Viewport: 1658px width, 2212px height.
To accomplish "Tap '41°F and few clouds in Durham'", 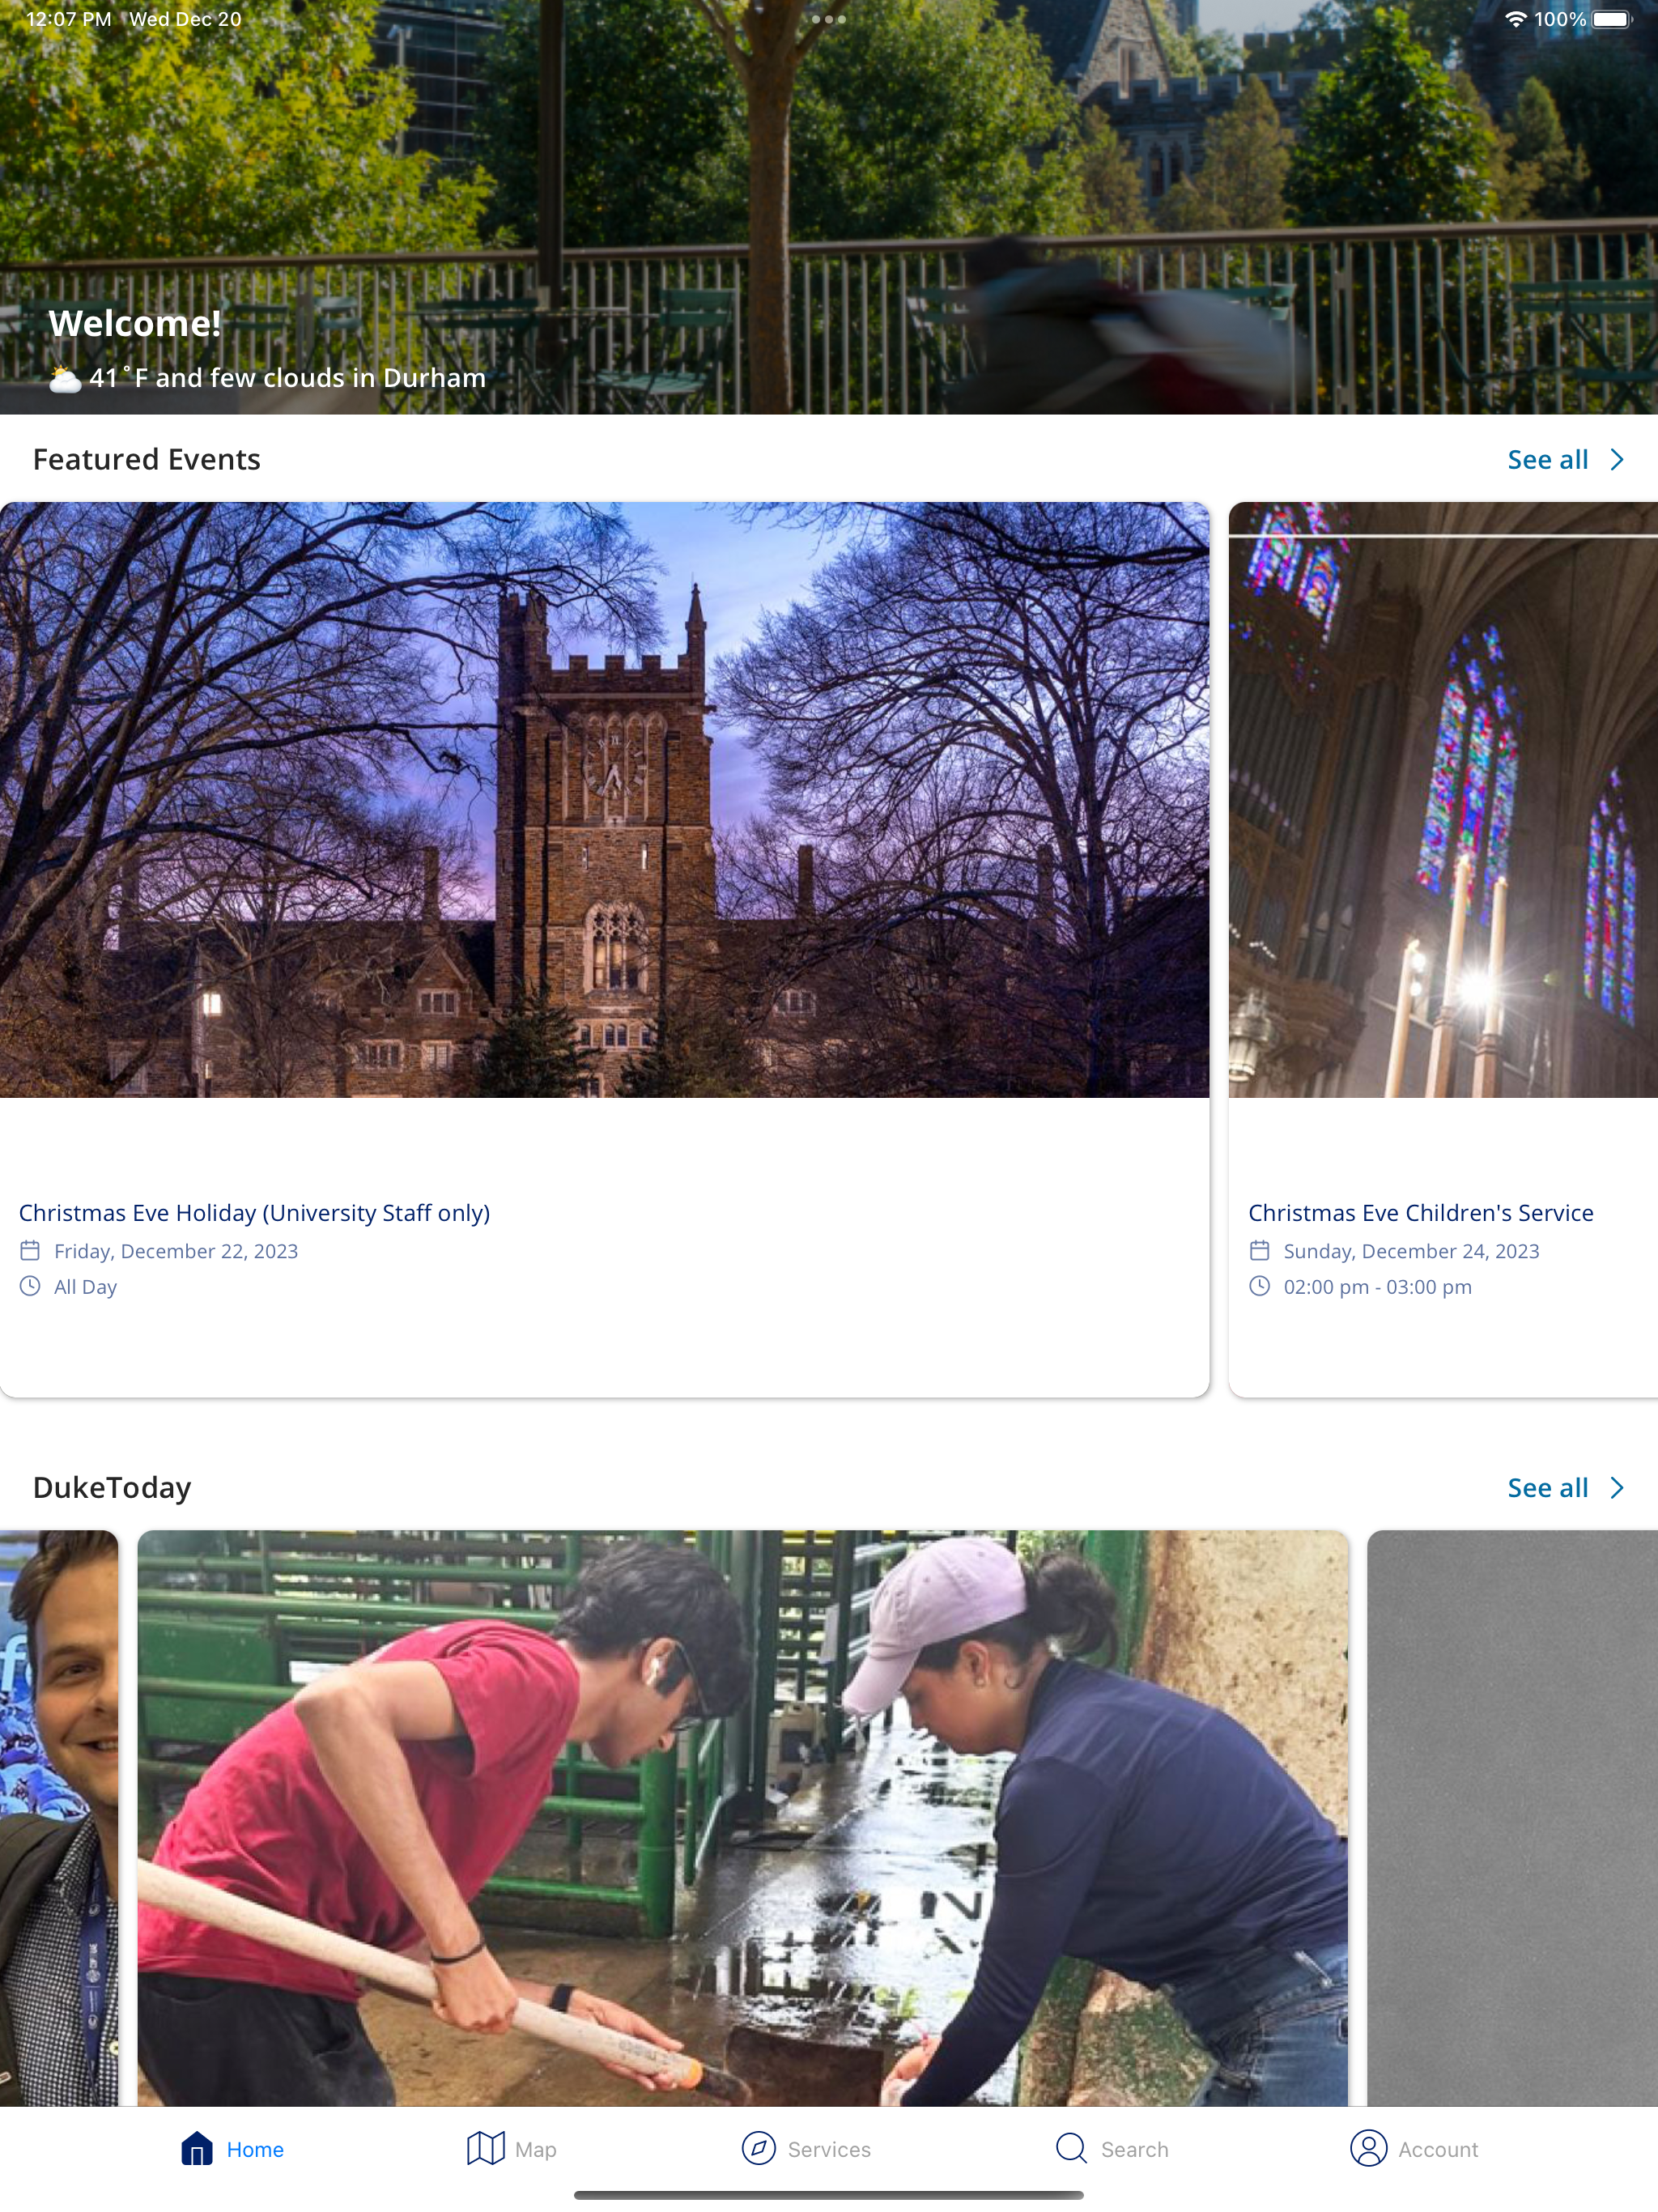I will pos(287,378).
